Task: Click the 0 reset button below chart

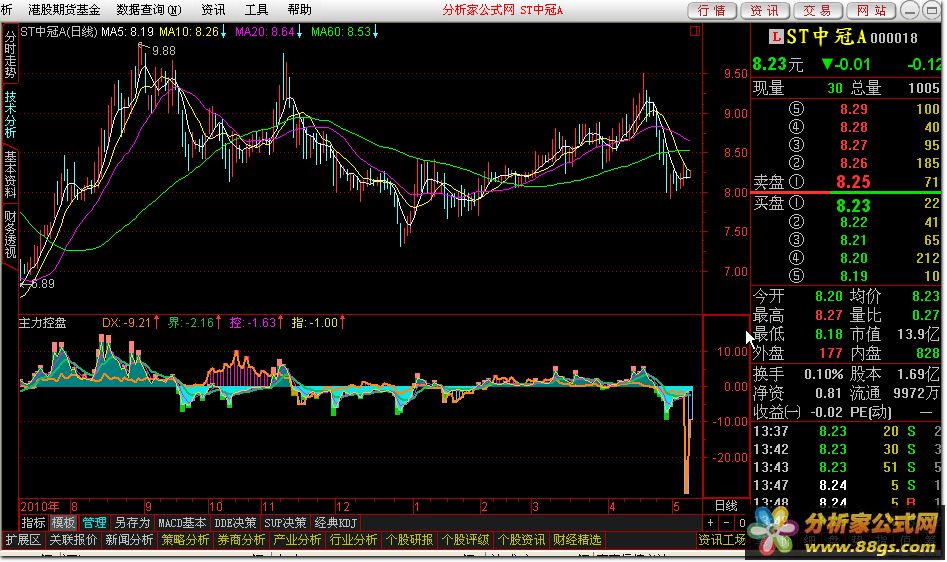Action: (742, 523)
